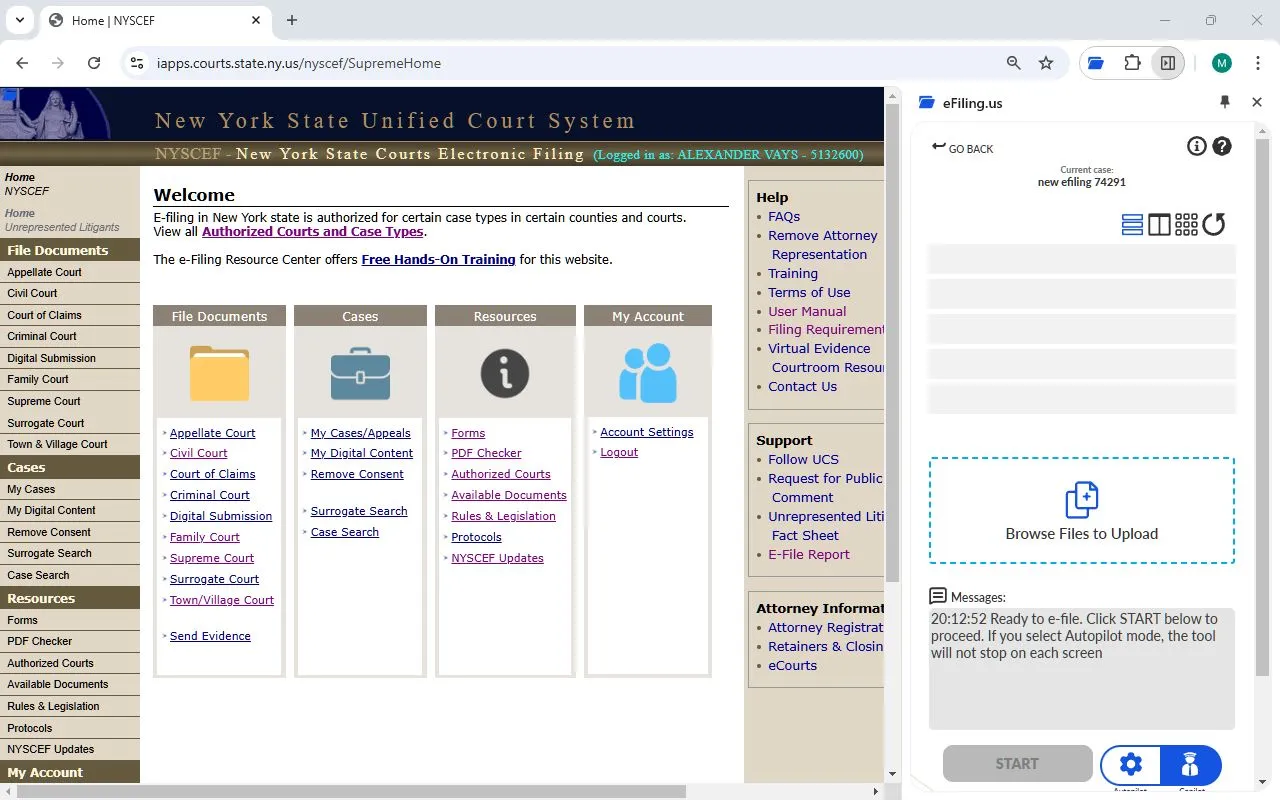Go back to the previous page
The image size is (1280, 800).
pyautogui.click(x=22, y=63)
